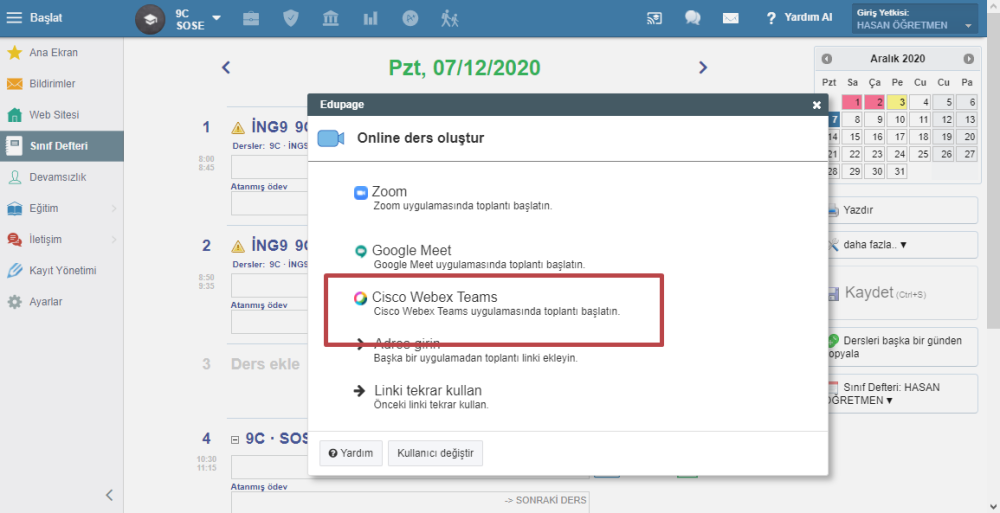Image resolution: width=1000 pixels, height=513 pixels.
Task: Click warning icon on lesson 2
Action: pos(238,246)
